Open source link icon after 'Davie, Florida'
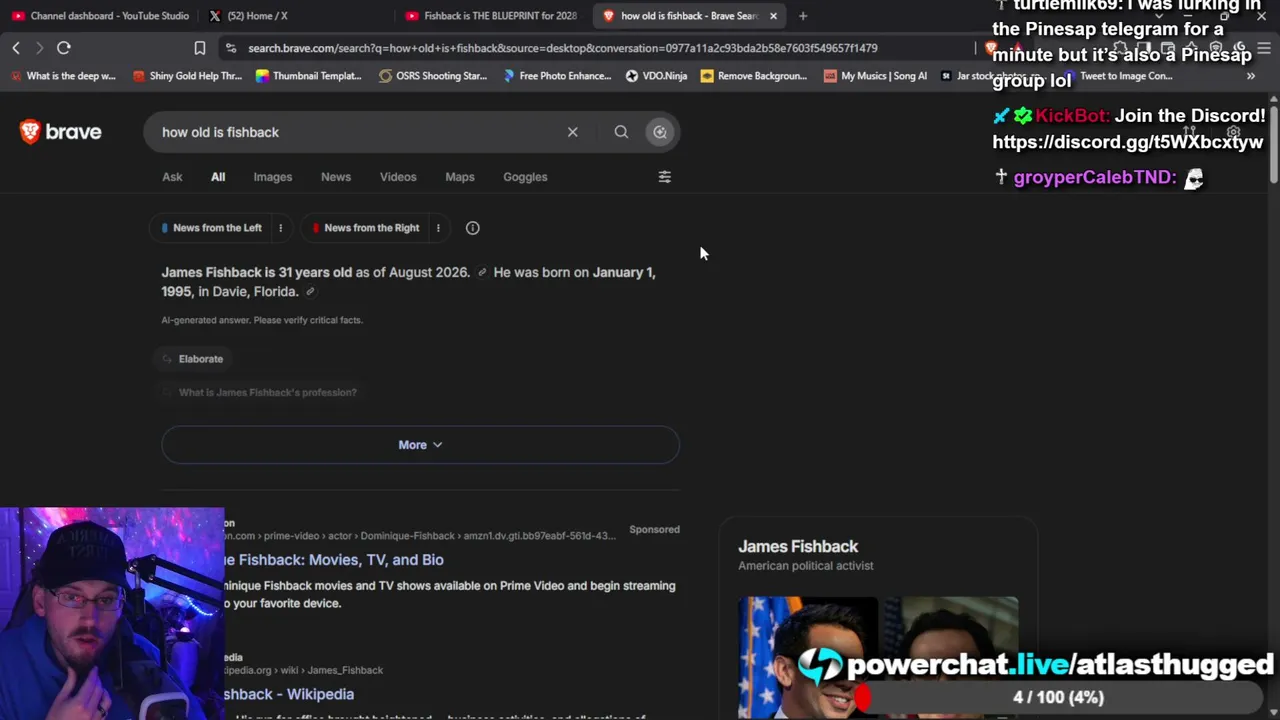1280x720 pixels. tap(310, 292)
